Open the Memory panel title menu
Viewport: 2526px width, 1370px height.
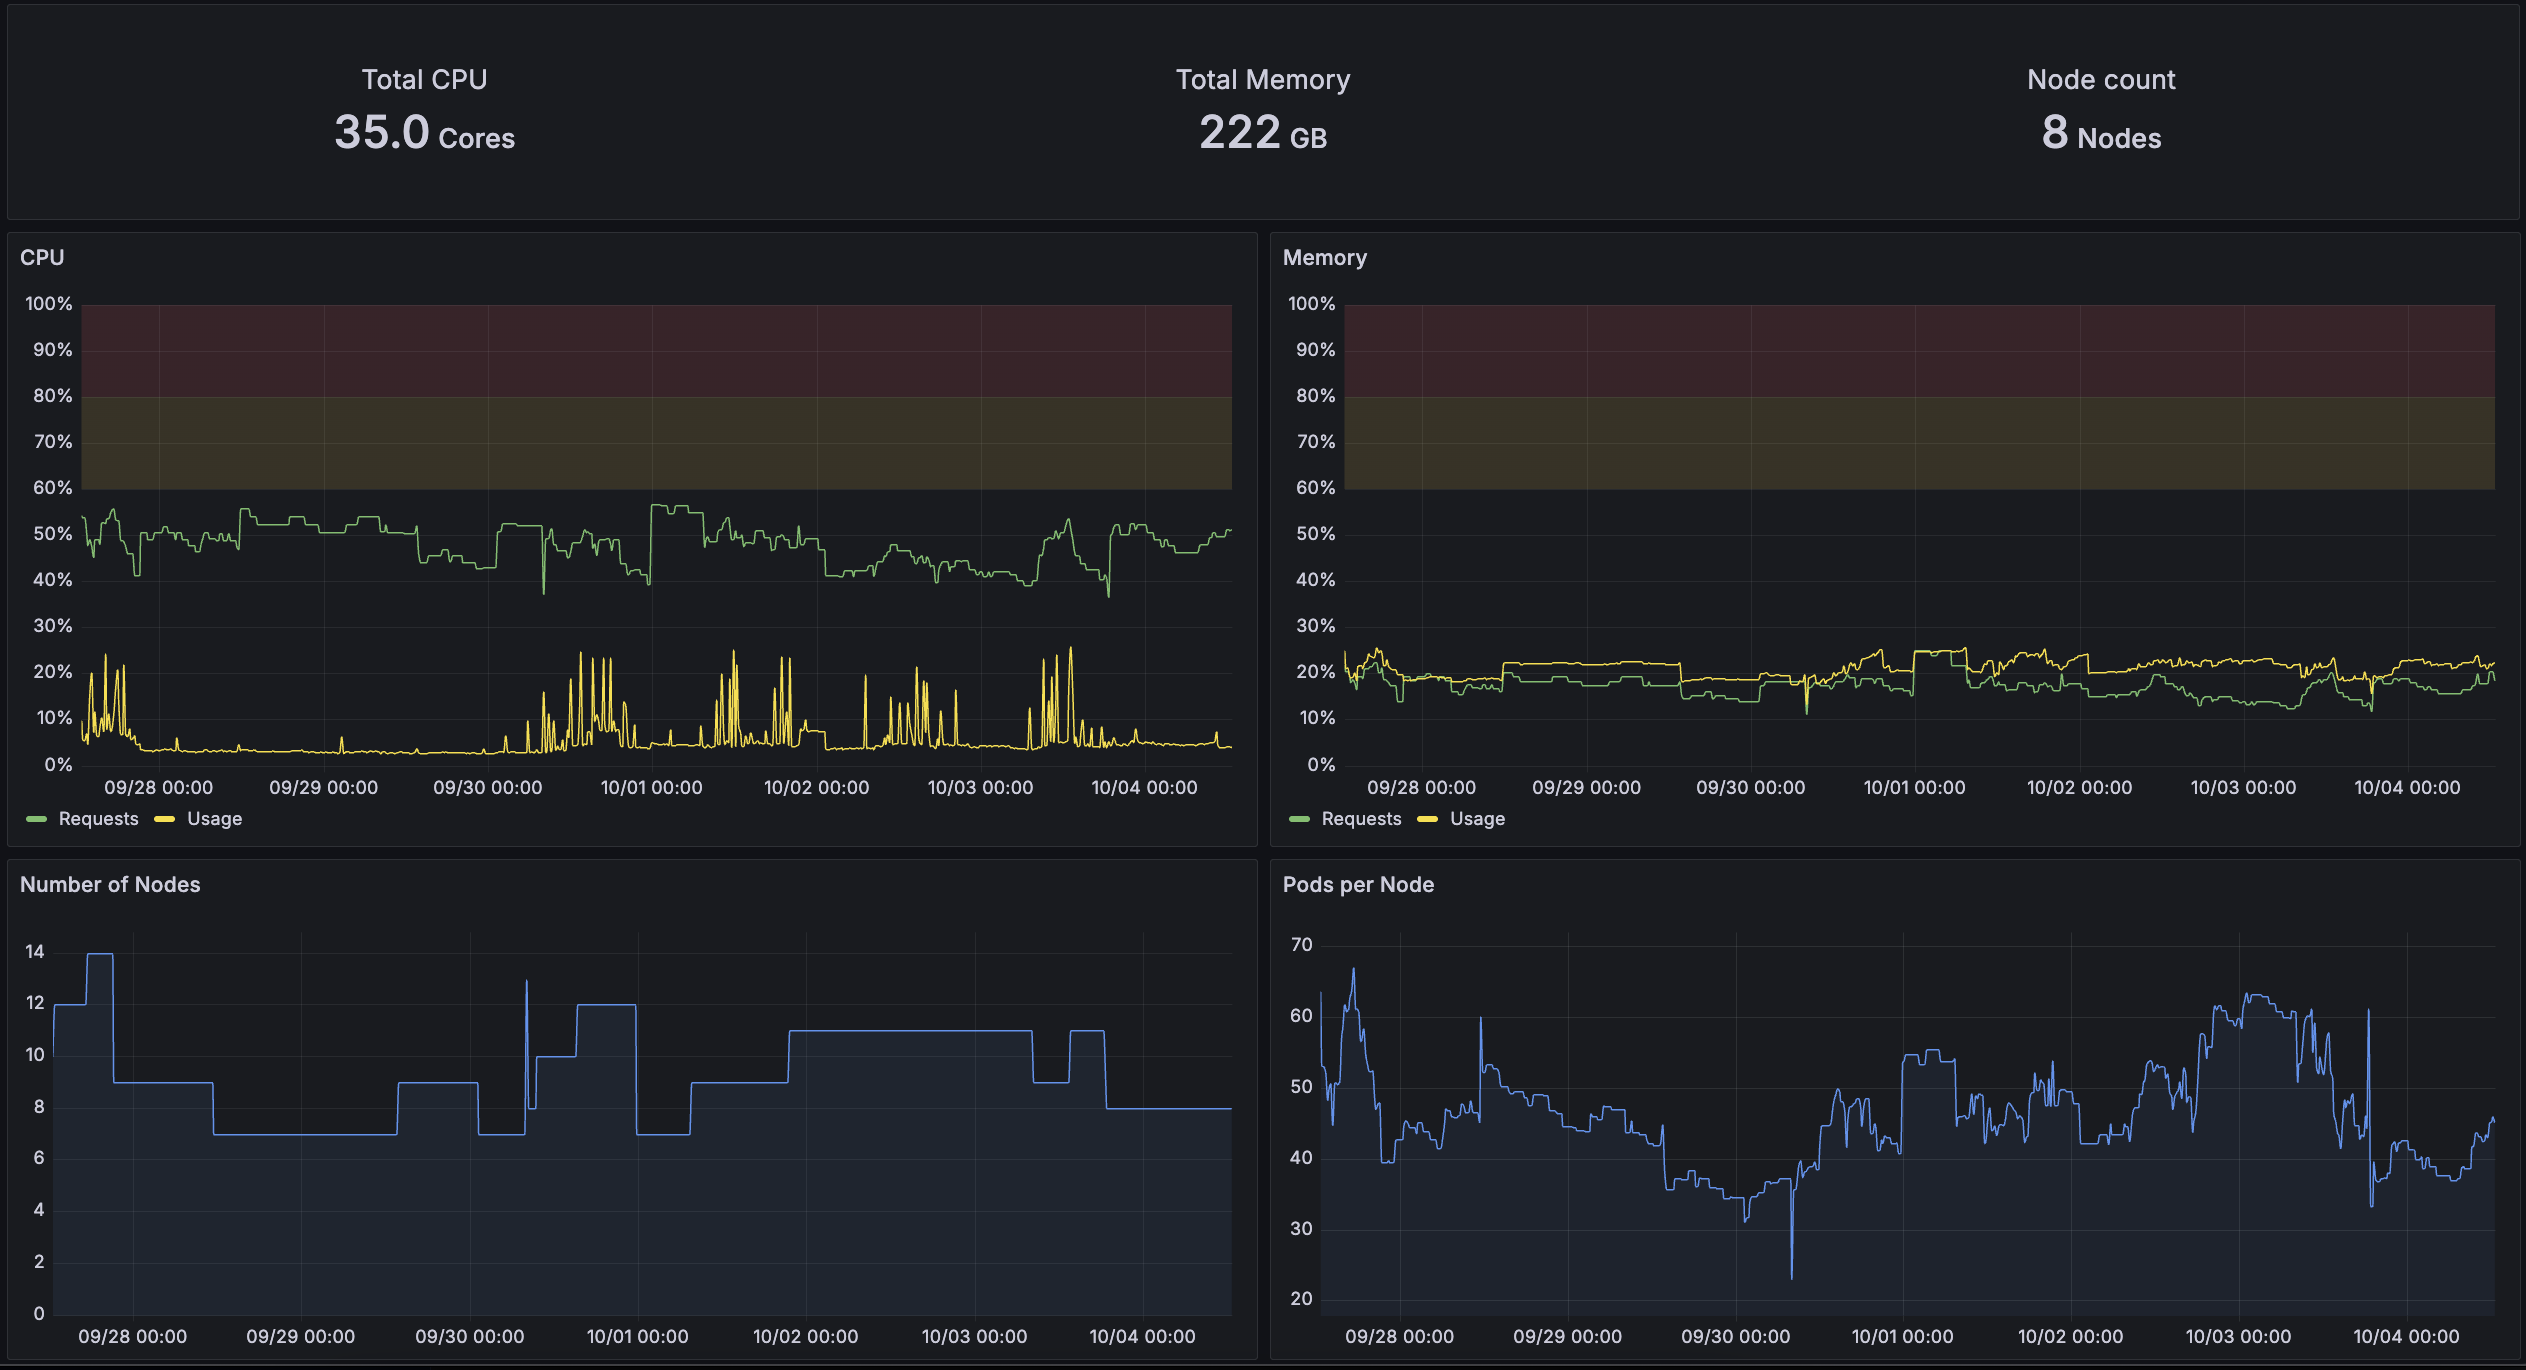(1325, 257)
